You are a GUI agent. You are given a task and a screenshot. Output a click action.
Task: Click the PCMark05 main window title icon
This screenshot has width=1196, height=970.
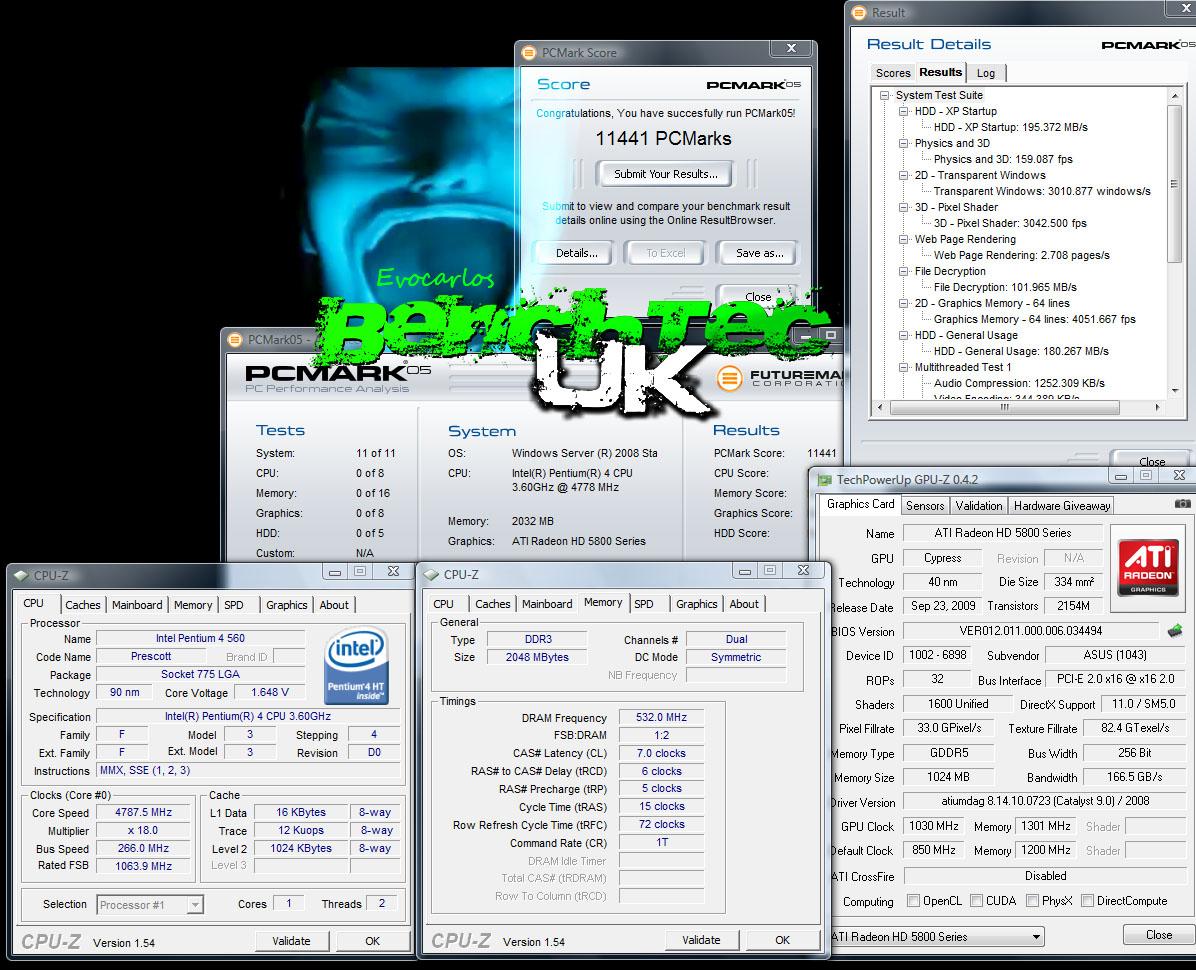[x=235, y=339]
